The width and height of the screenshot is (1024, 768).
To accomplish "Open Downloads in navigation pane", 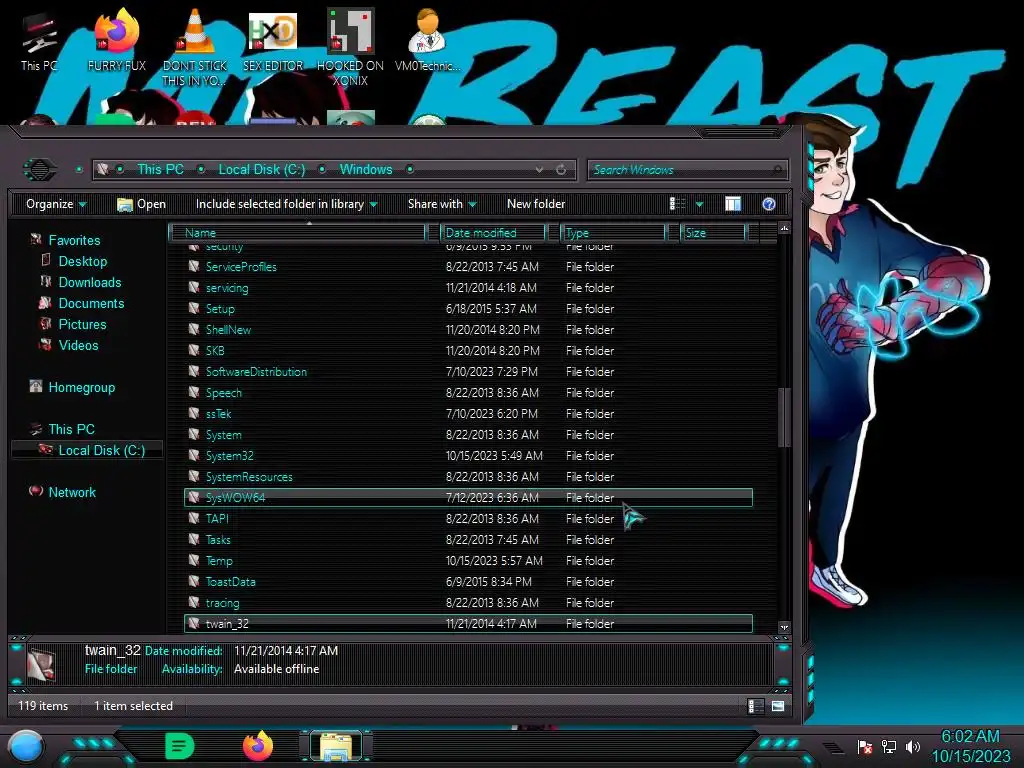I will tap(89, 282).
